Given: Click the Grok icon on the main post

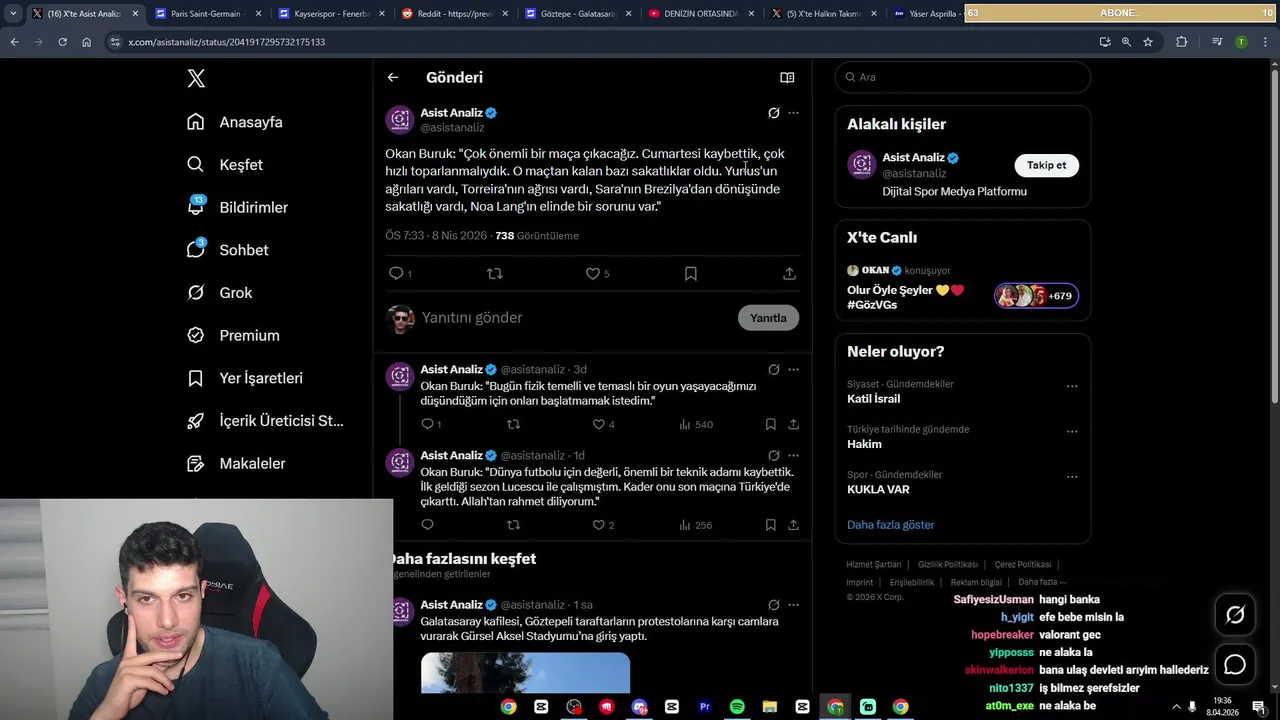Looking at the screenshot, I should (x=773, y=113).
